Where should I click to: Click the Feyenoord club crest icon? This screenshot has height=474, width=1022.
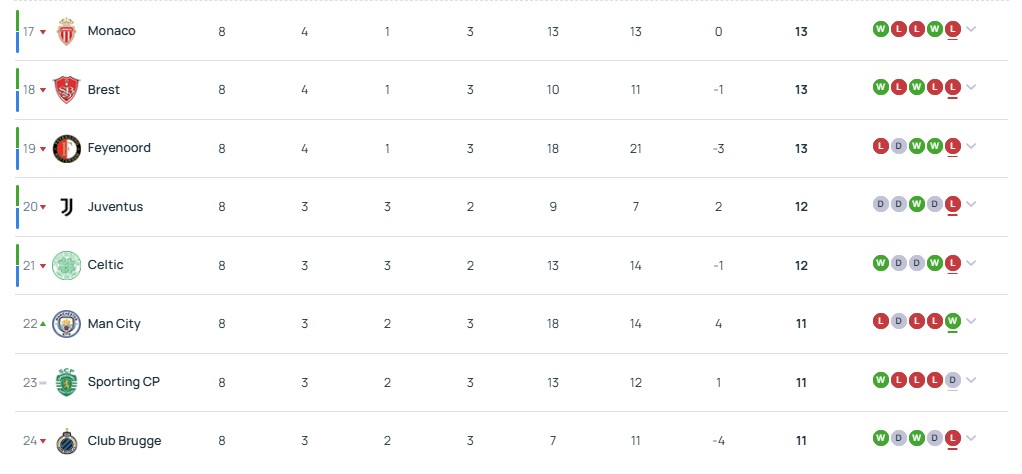click(x=67, y=148)
